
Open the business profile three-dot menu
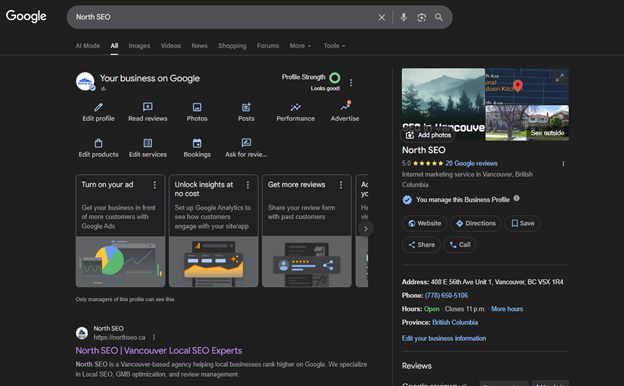(351, 82)
